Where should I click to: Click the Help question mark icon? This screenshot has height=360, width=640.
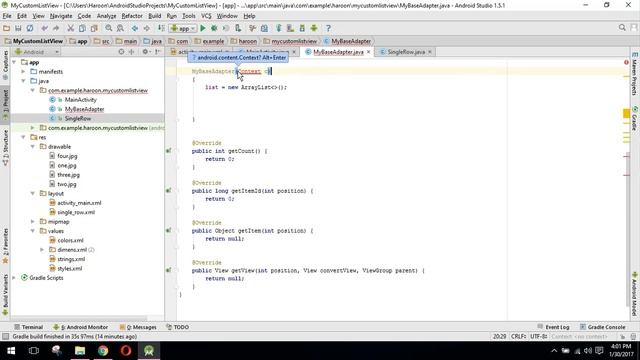[328, 28]
